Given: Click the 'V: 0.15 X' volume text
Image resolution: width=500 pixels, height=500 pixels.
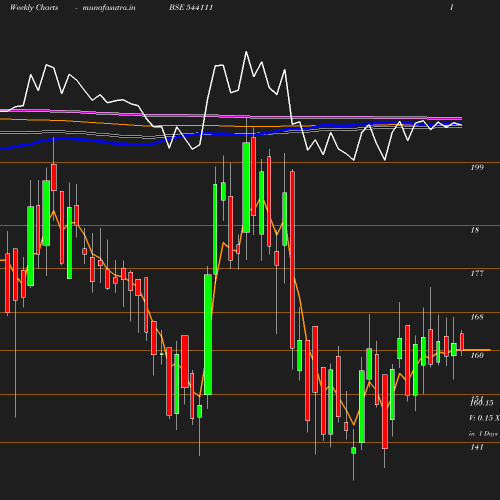Looking at the screenshot, I should tap(484, 418).
